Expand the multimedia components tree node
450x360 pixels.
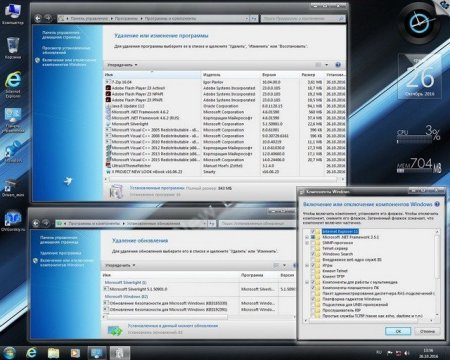pos(307,282)
